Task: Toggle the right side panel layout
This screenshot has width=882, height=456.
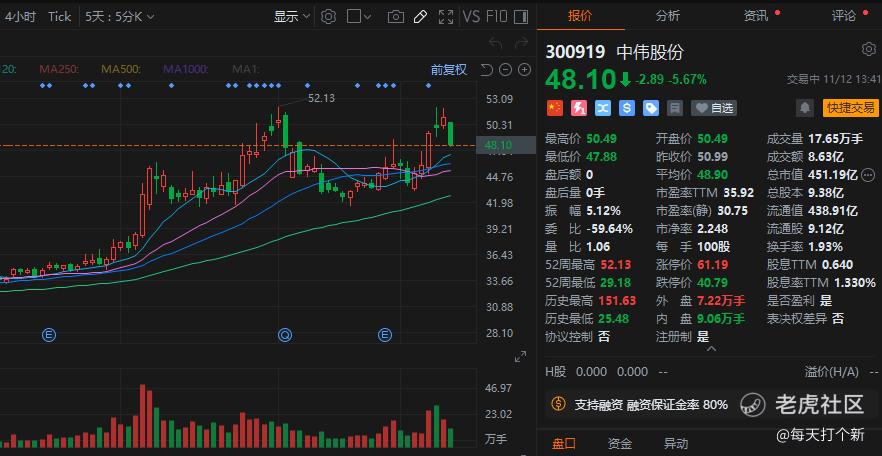Action: (x=521, y=17)
